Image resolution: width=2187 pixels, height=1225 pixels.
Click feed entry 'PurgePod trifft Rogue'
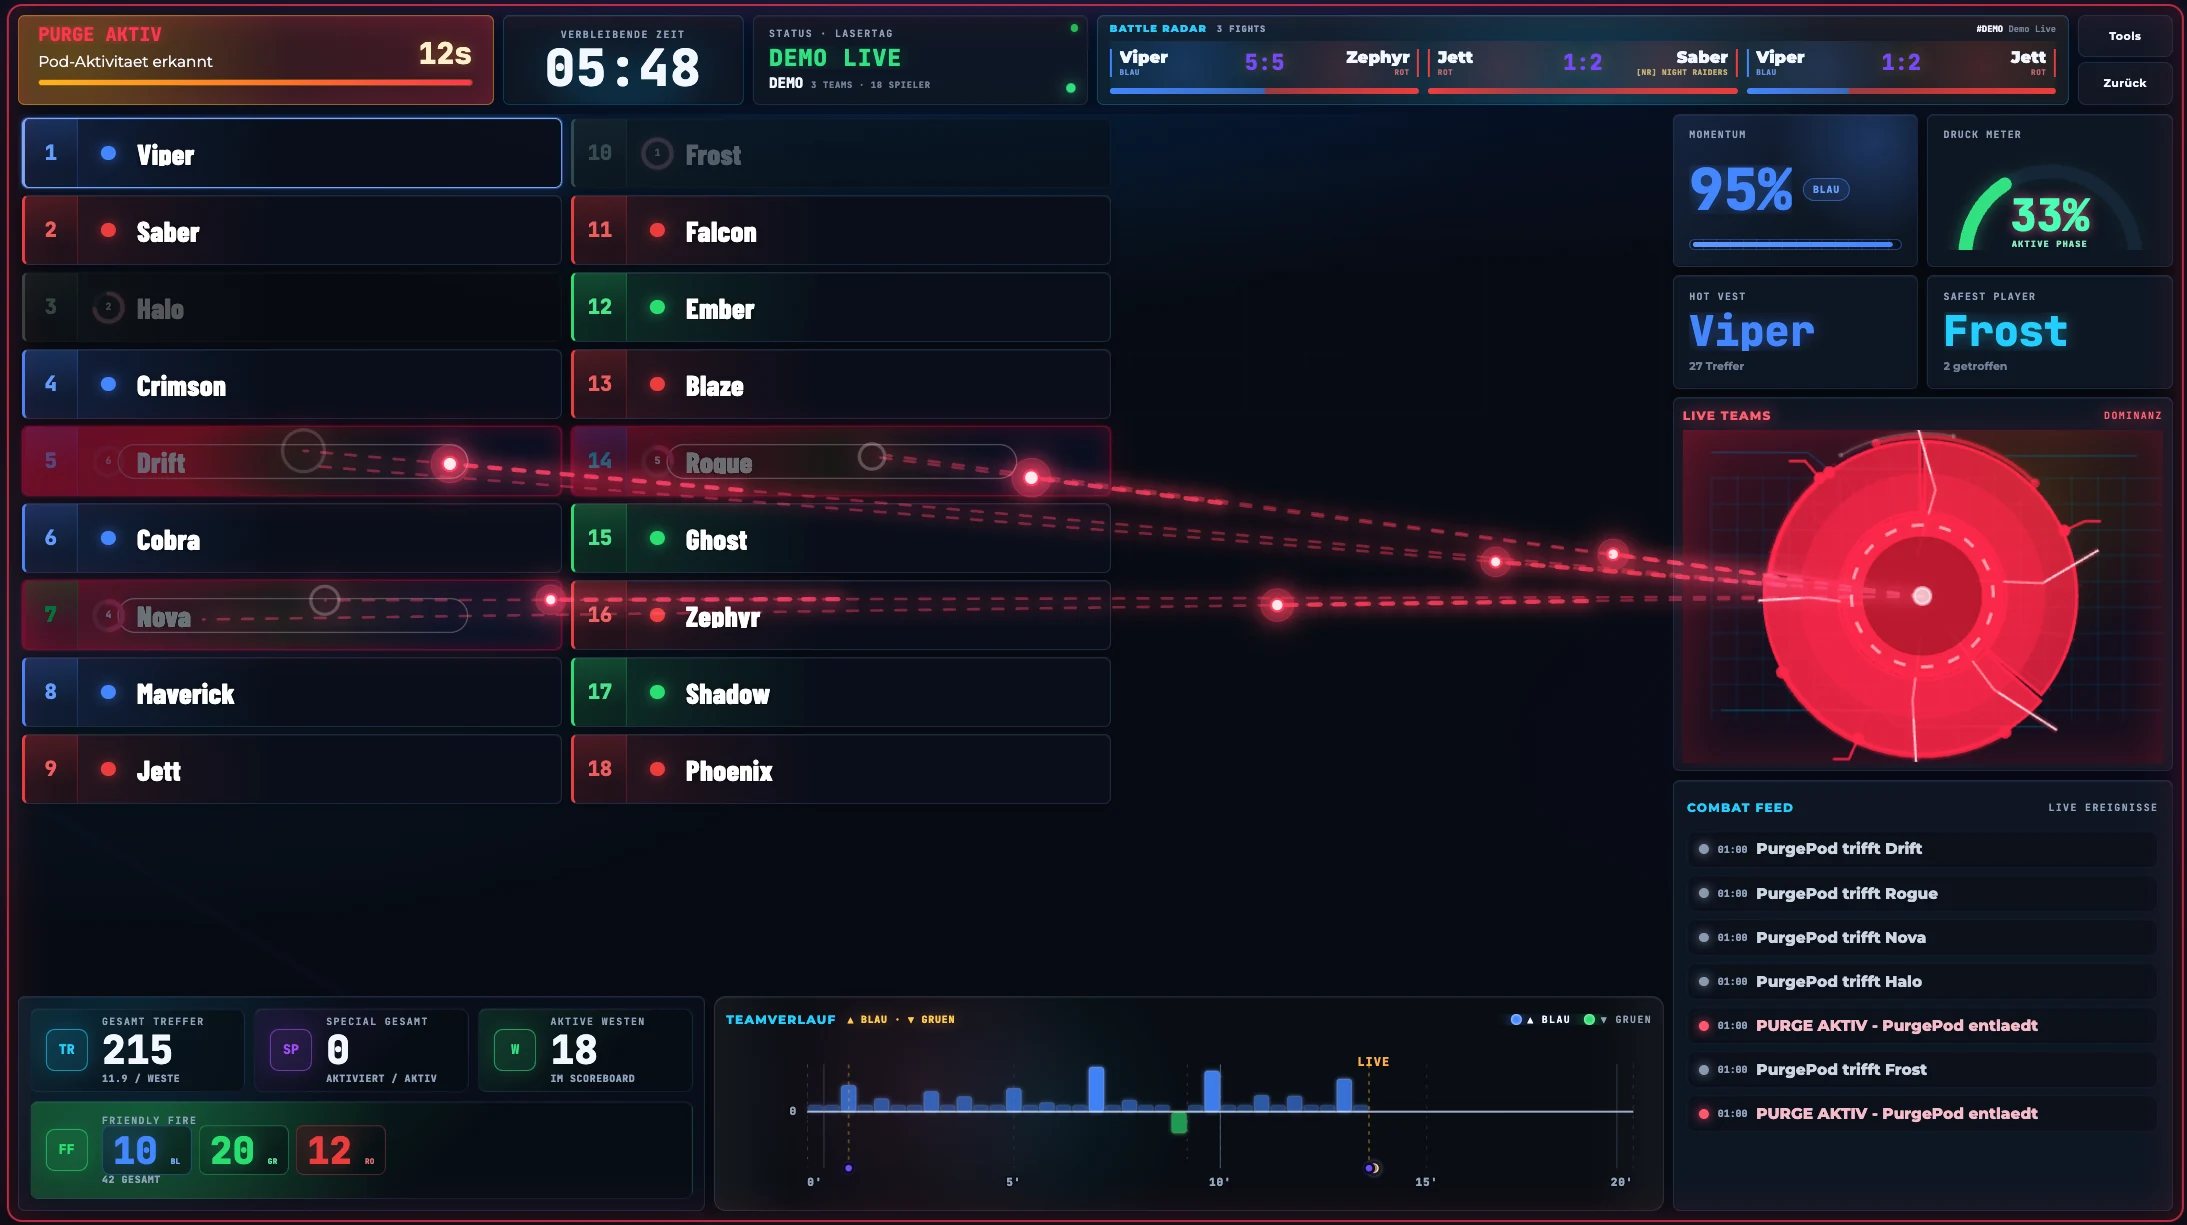(1922, 893)
